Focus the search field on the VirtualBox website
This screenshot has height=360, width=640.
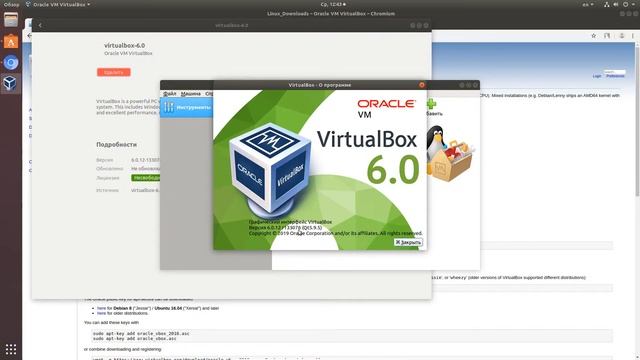tap(614, 72)
